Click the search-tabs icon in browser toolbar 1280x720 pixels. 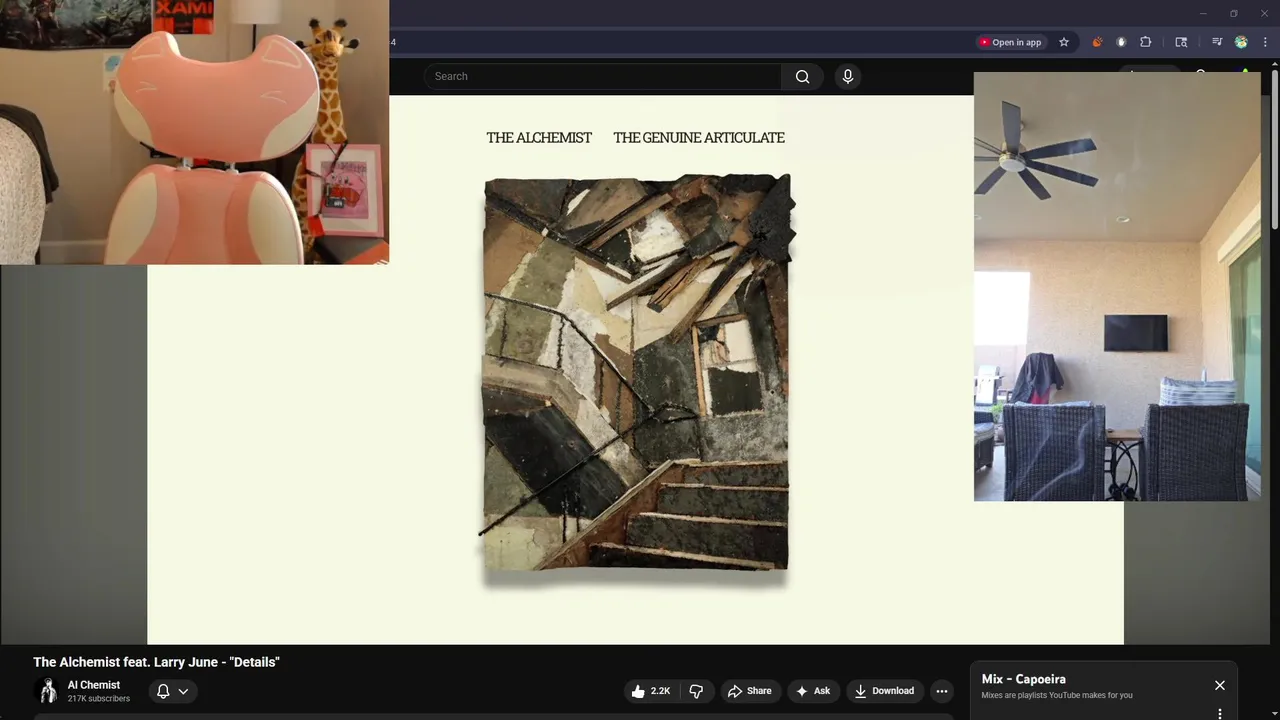(x=1181, y=42)
